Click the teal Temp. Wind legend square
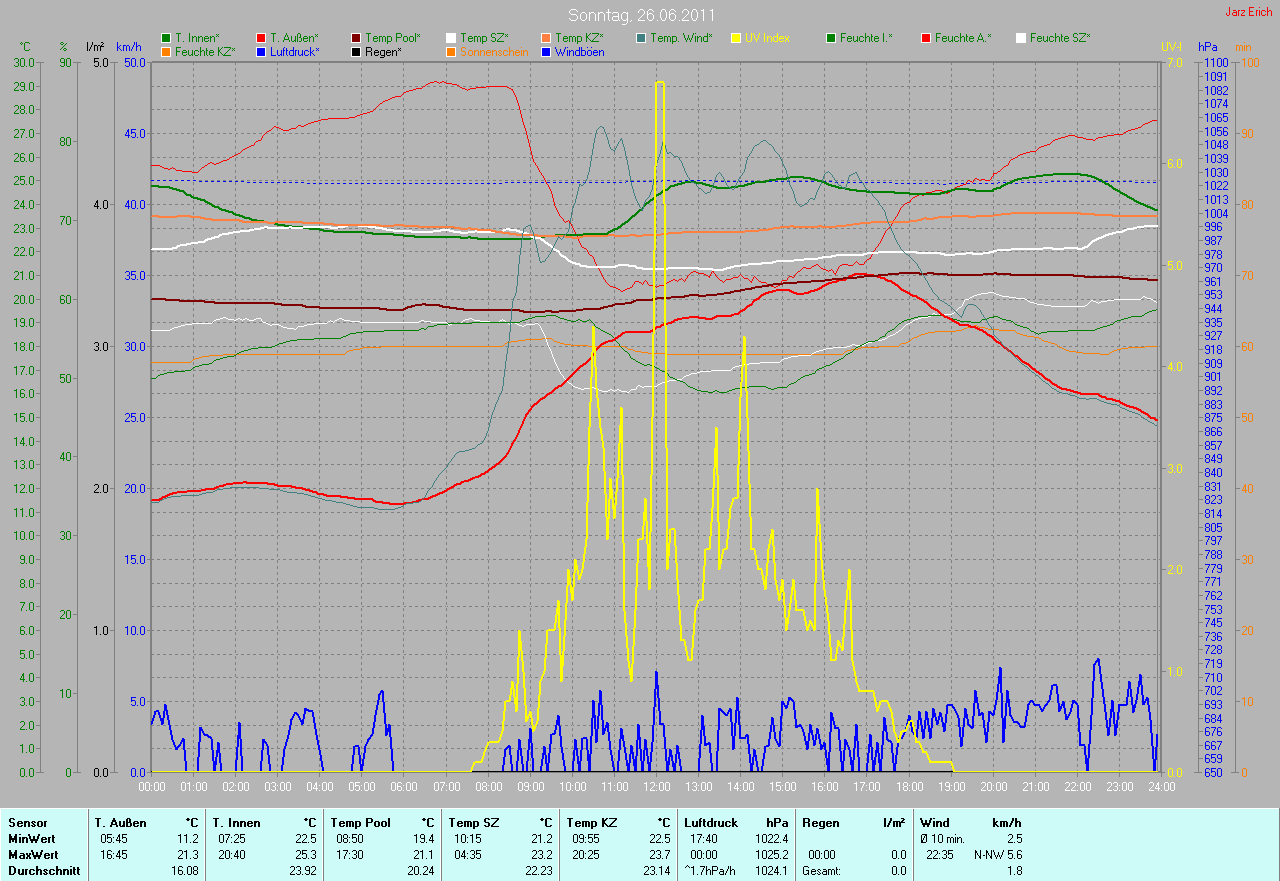The width and height of the screenshot is (1280, 881). 641,38
